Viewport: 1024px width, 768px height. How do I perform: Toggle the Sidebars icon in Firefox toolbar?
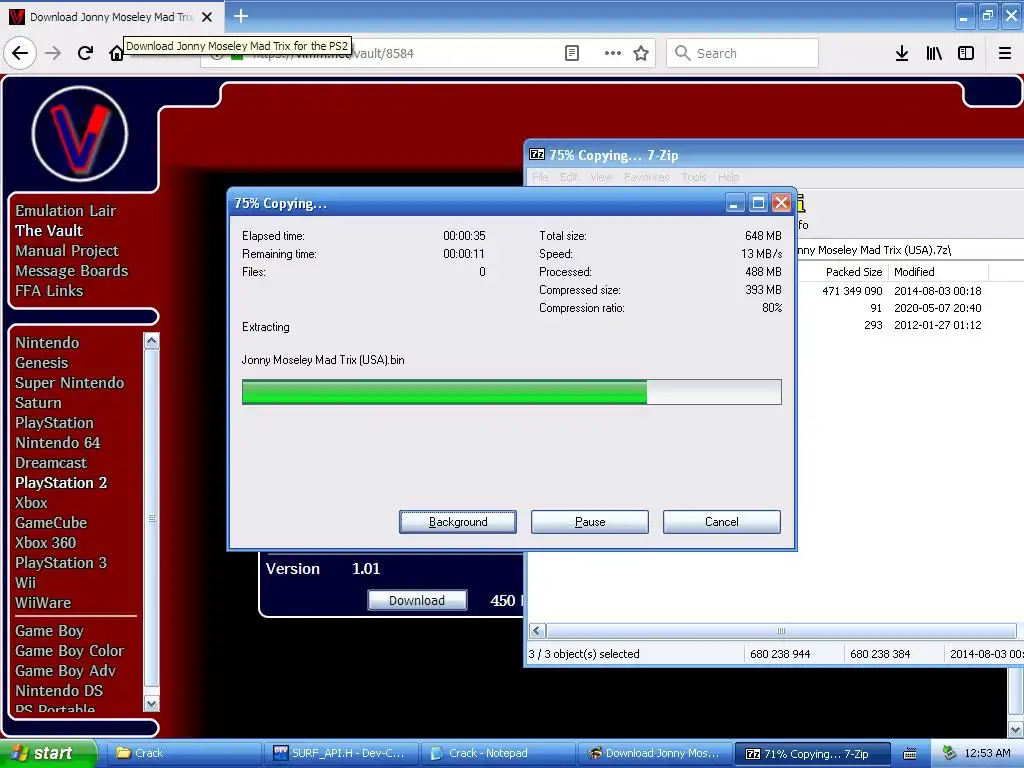pyautogui.click(x=966, y=53)
